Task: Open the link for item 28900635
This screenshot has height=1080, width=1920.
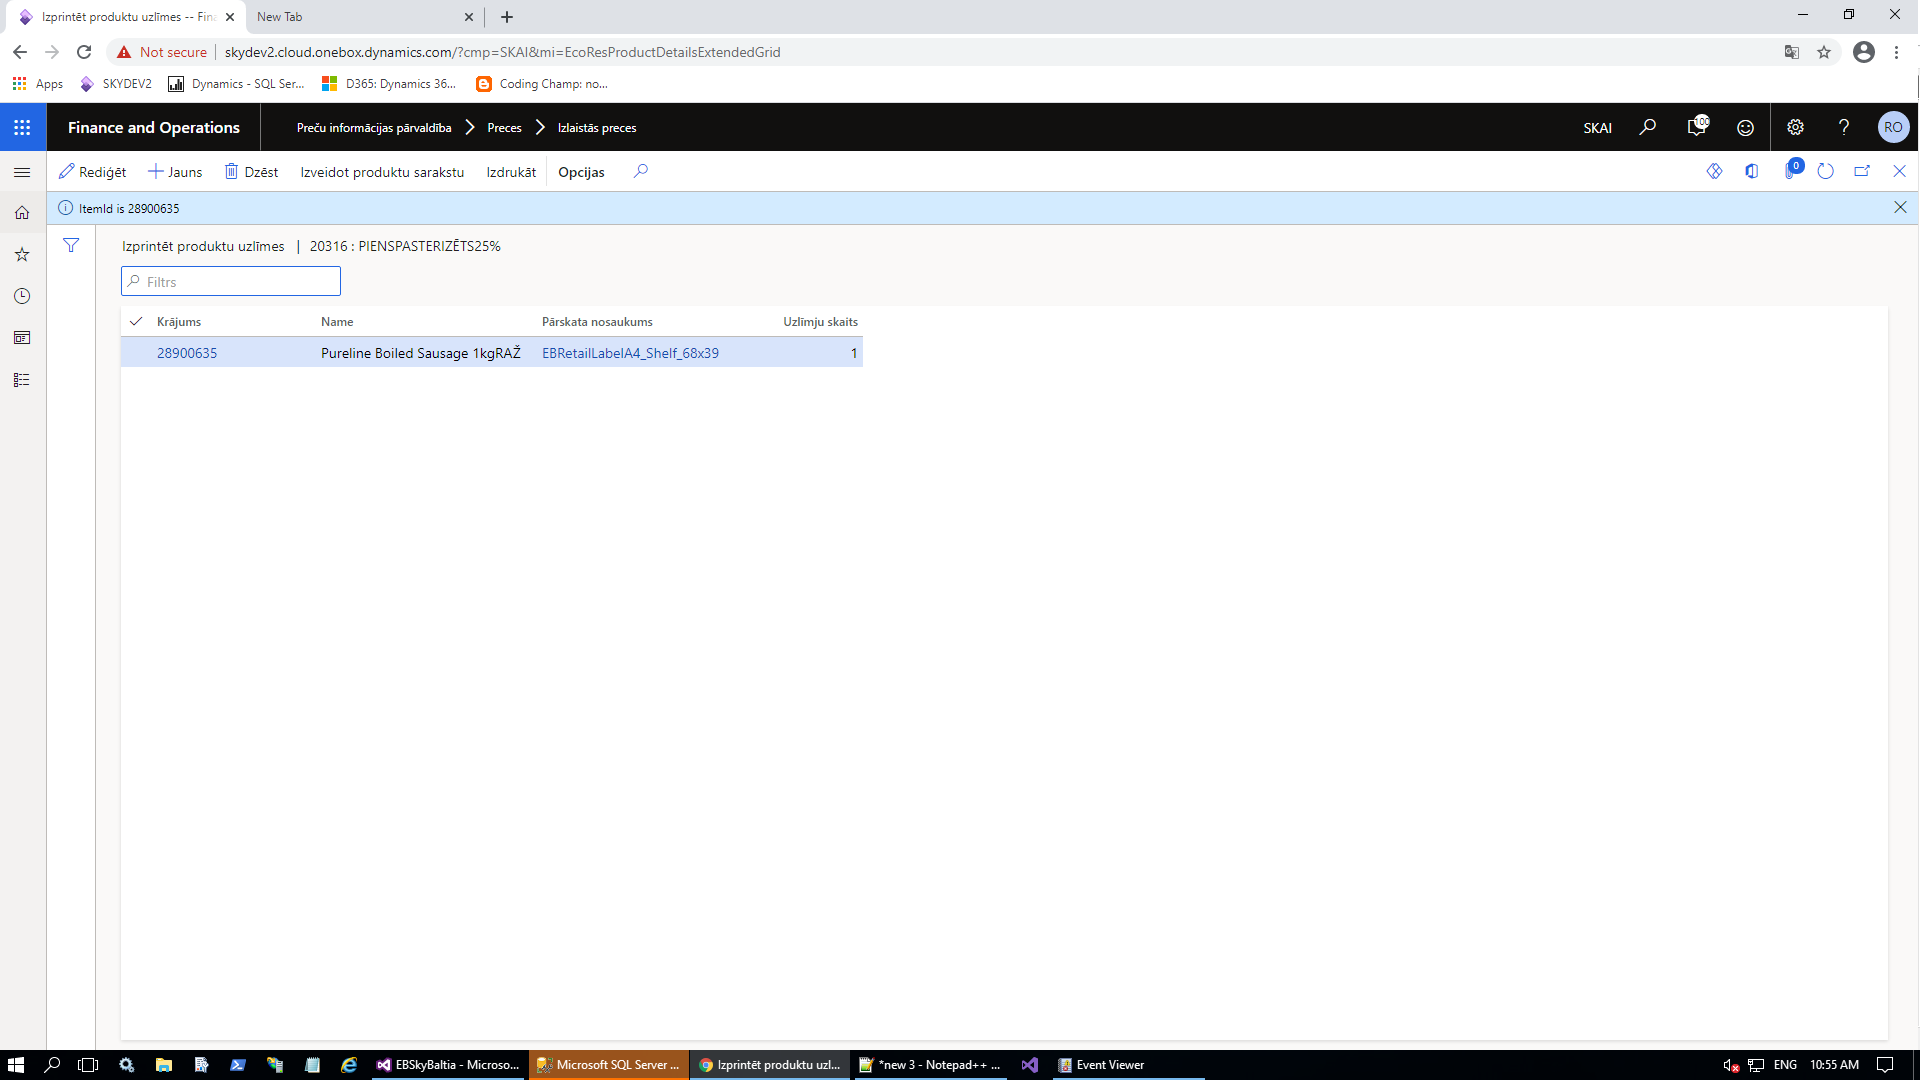Action: point(187,353)
